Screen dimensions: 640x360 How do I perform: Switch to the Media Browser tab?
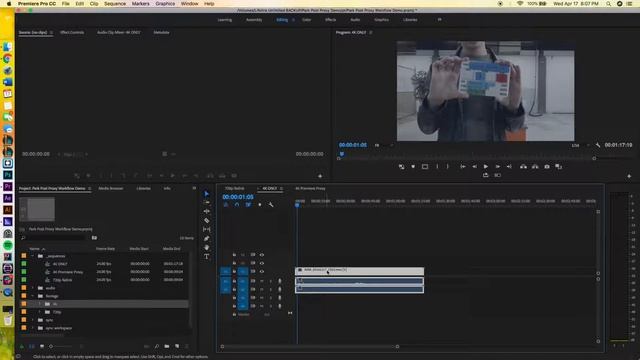coord(111,189)
